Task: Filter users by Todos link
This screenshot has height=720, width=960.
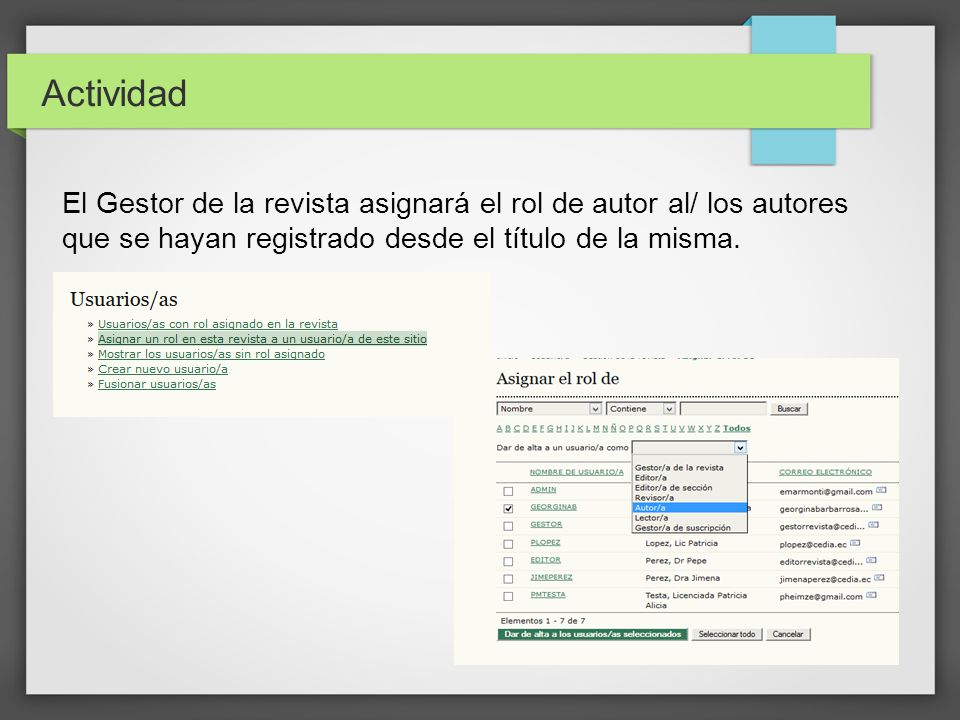Action: (x=737, y=429)
